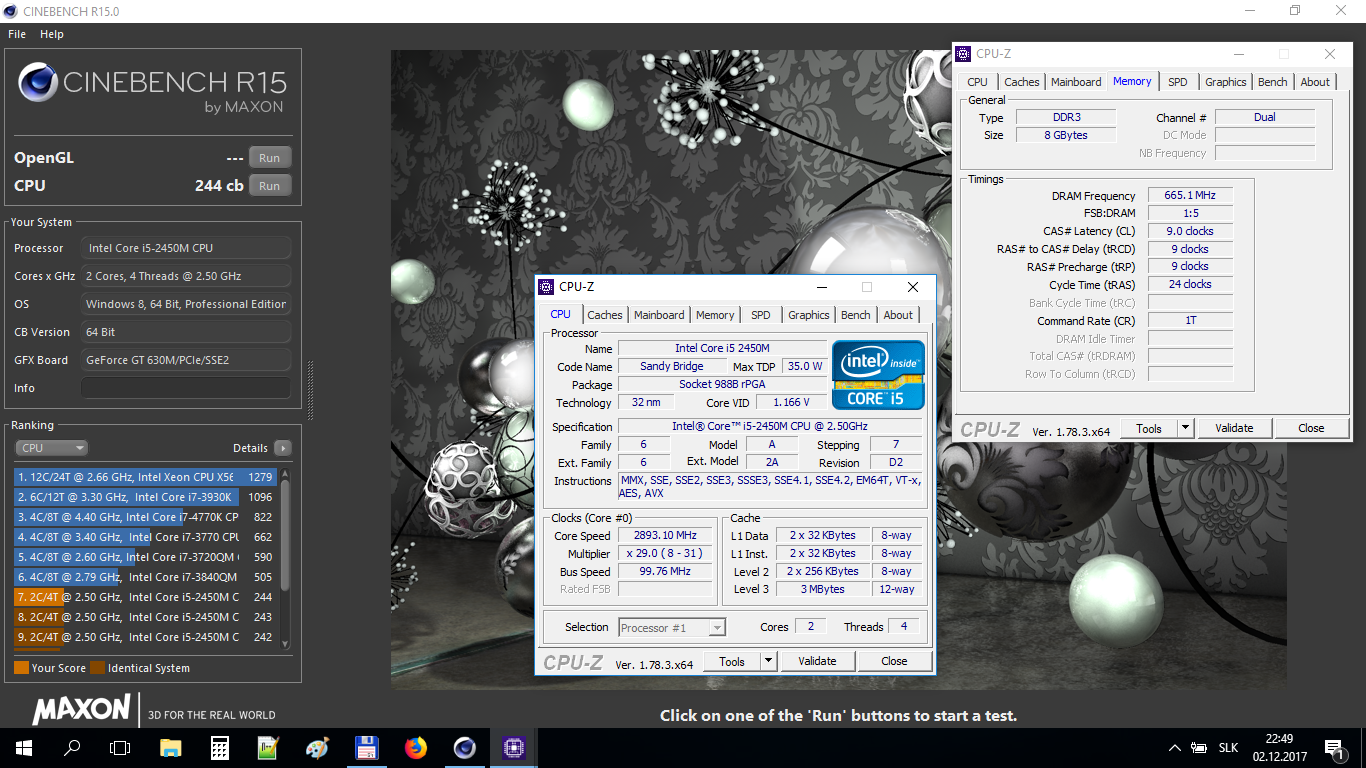Click the CPU-Z Memory window title icon
Screen dimensions: 1366x768
(x=964, y=54)
